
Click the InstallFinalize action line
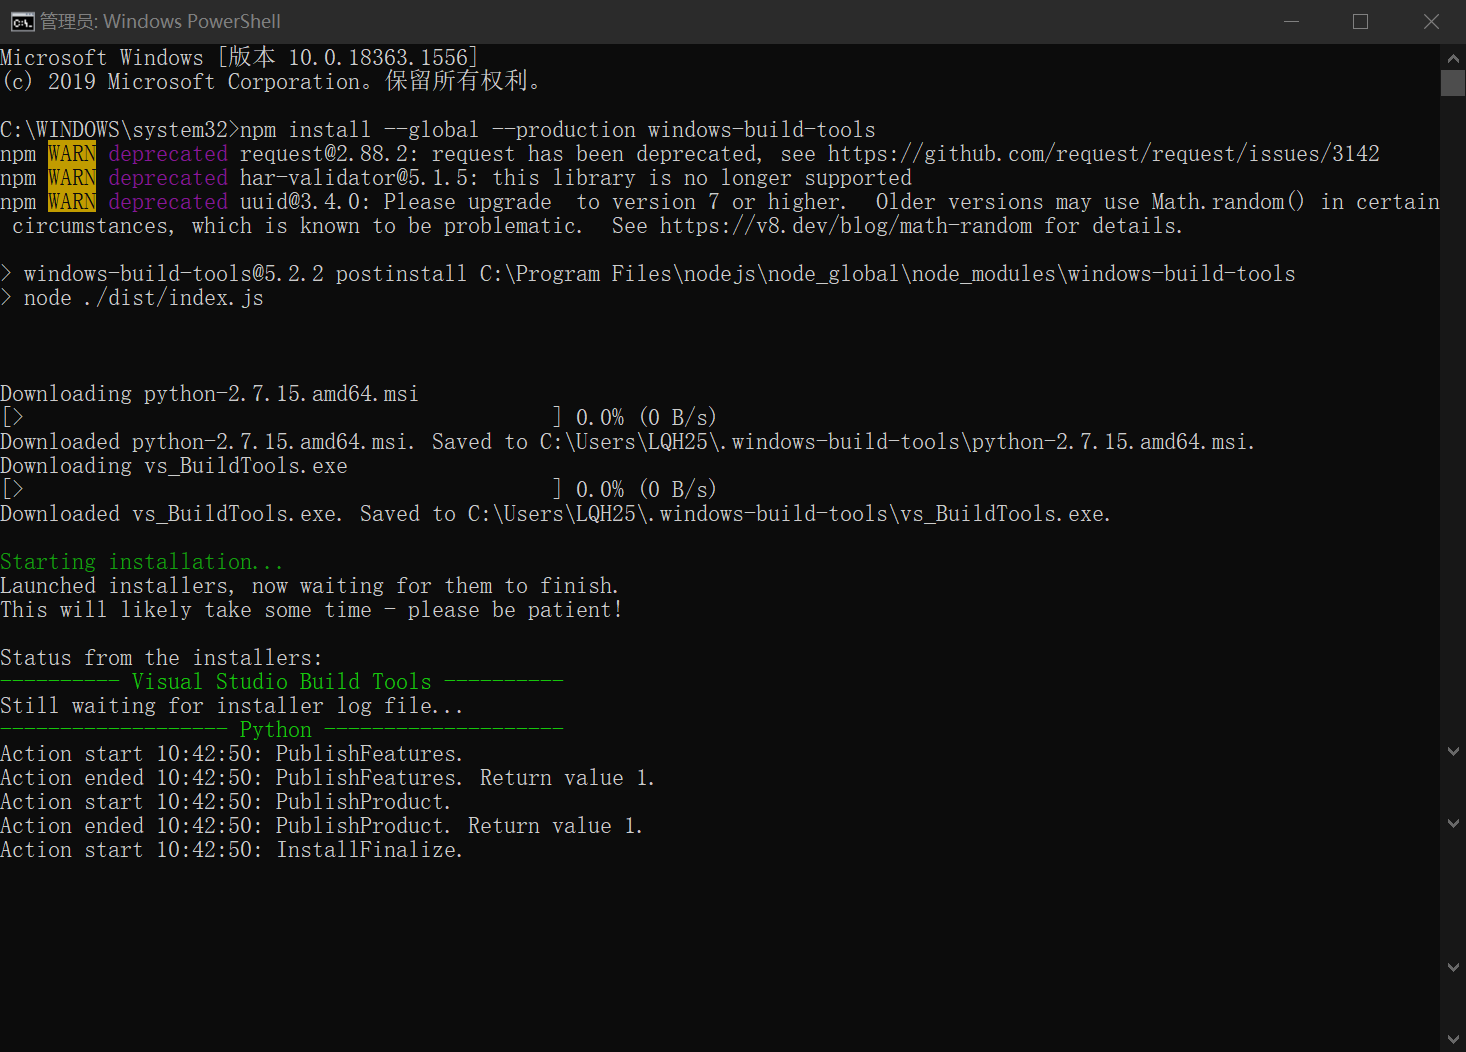click(231, 849)
